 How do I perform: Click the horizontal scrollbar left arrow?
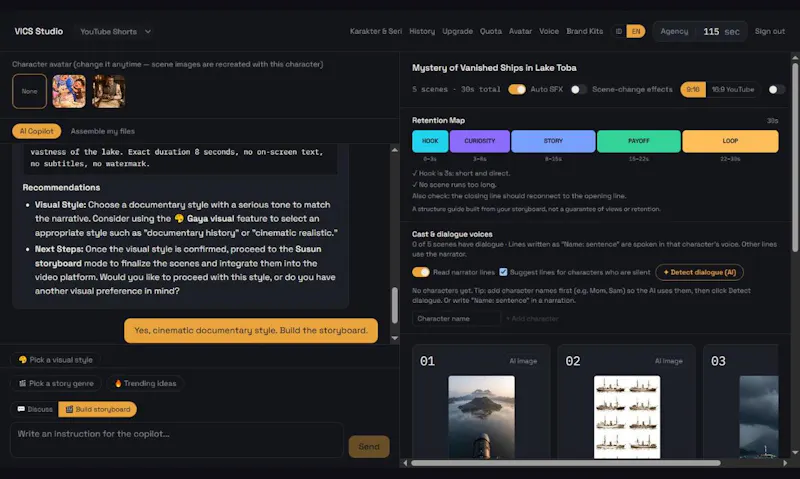click(x=405, y=463)
